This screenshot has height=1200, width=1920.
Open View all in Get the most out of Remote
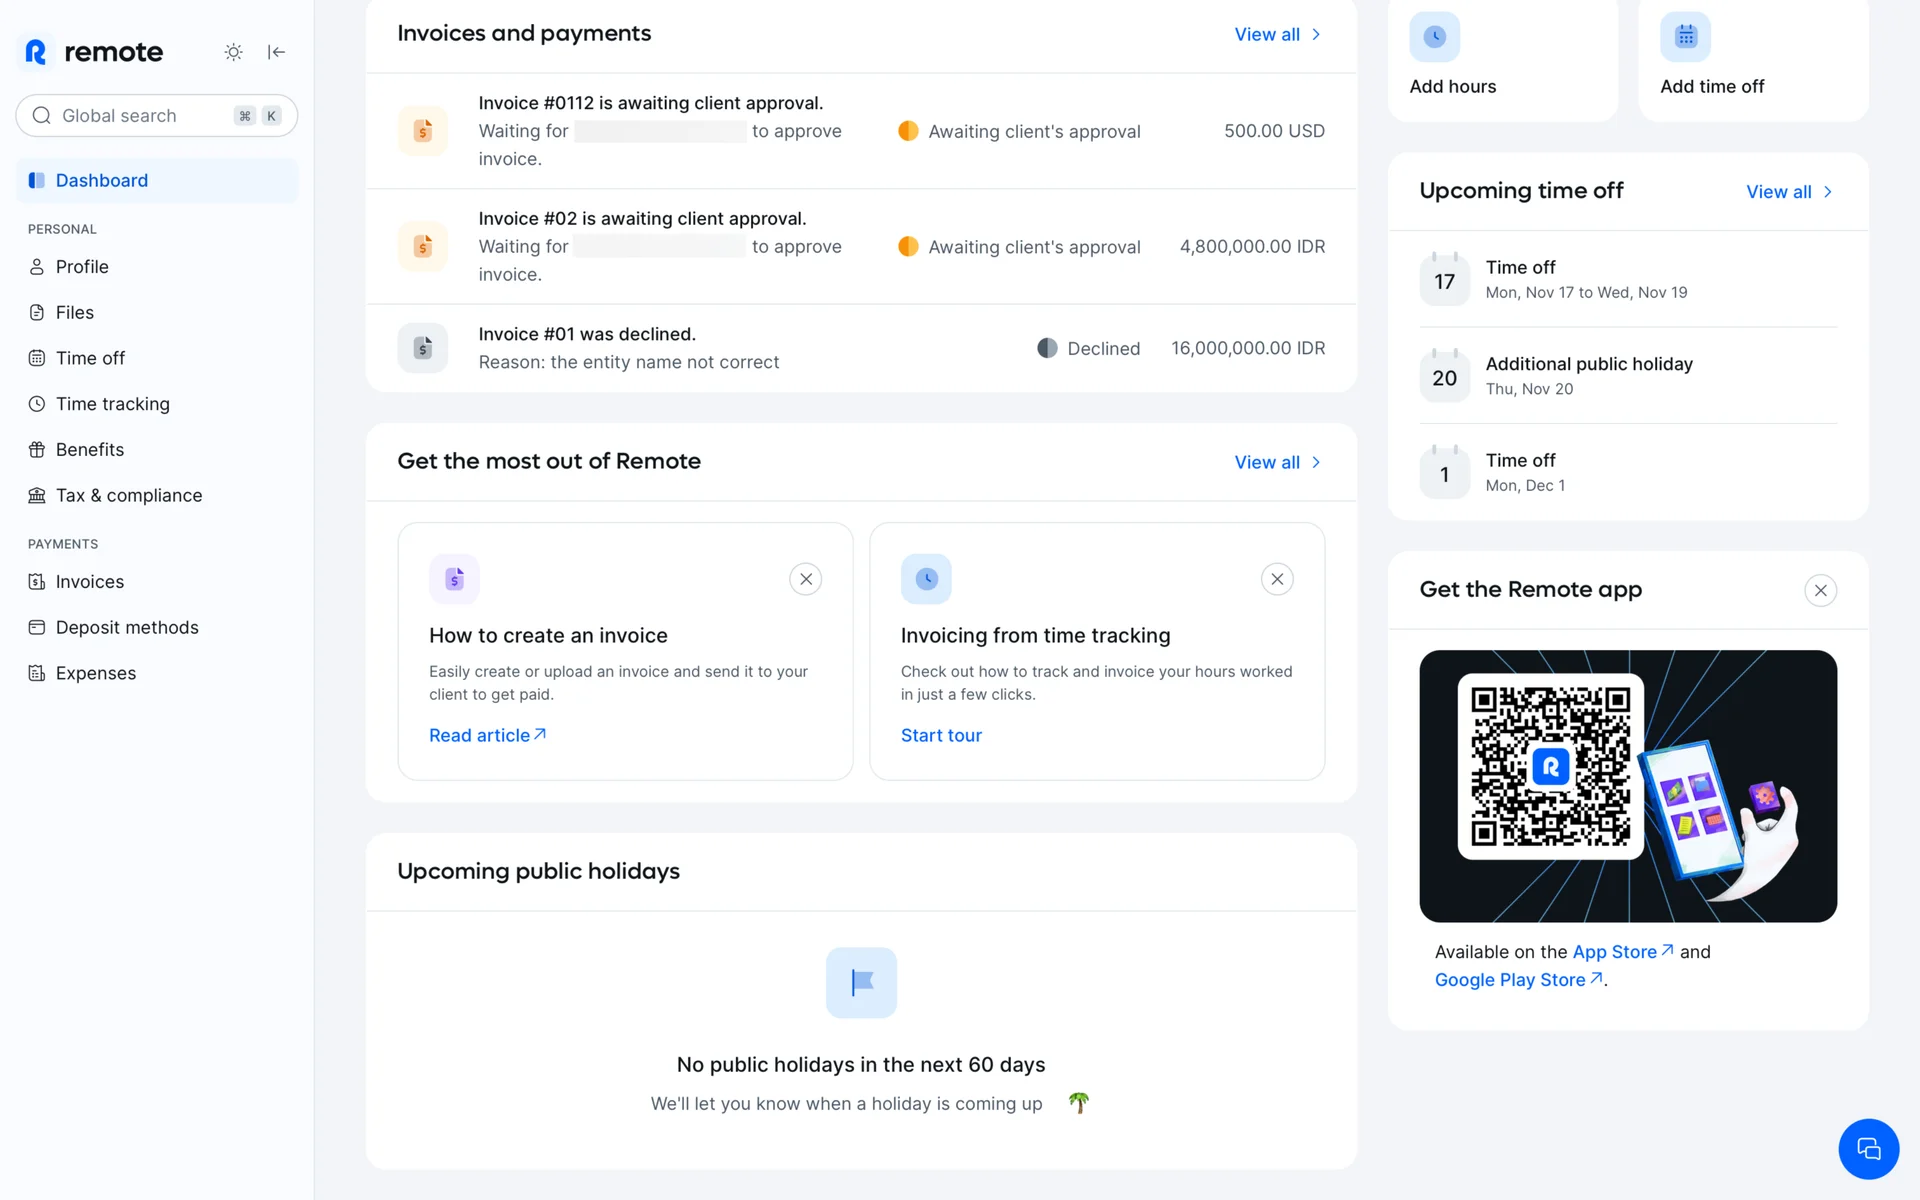(1277, 462)
